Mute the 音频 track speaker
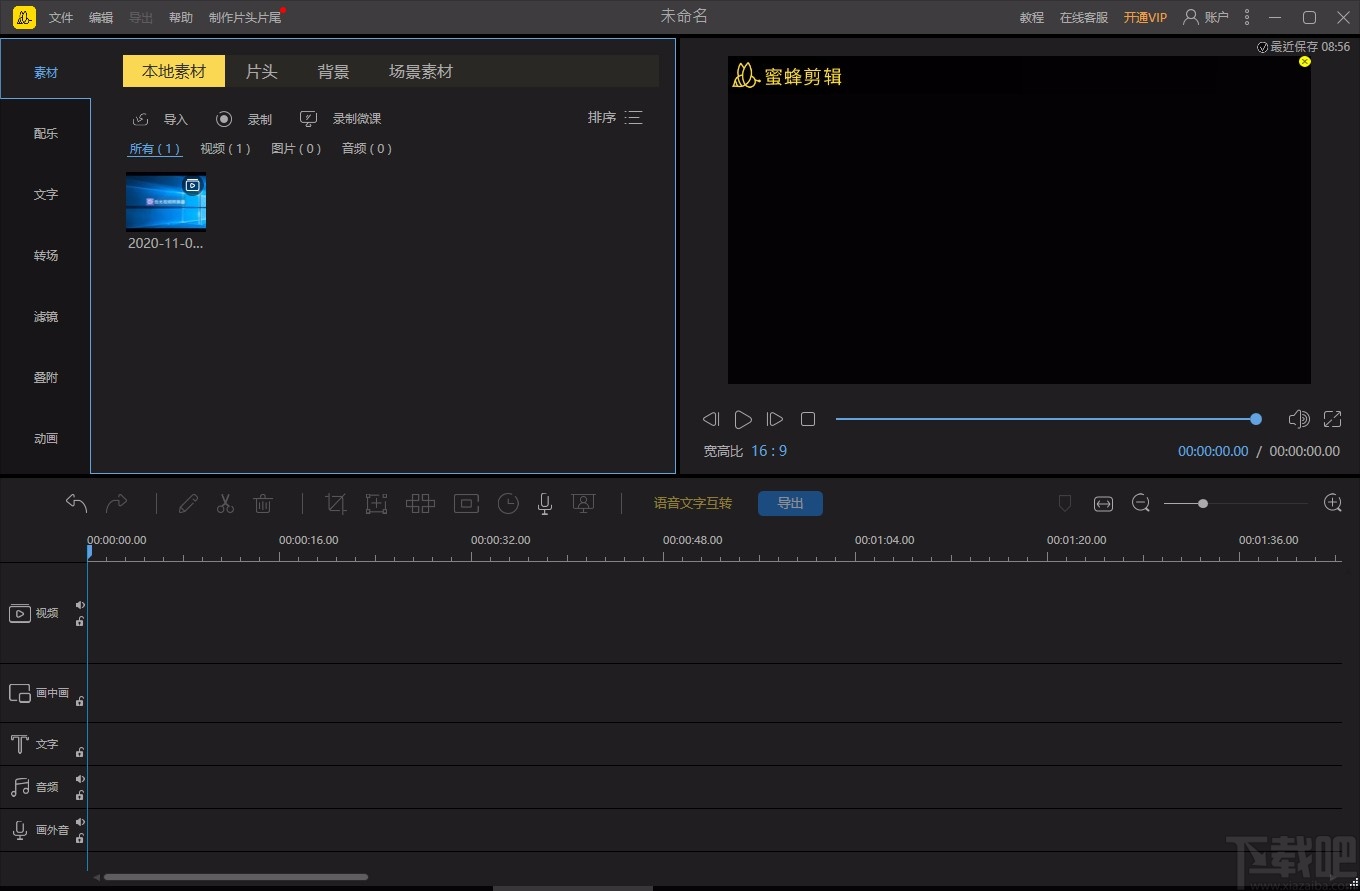The width and height of the screenshot is (1360, 891). pos(80,779)
